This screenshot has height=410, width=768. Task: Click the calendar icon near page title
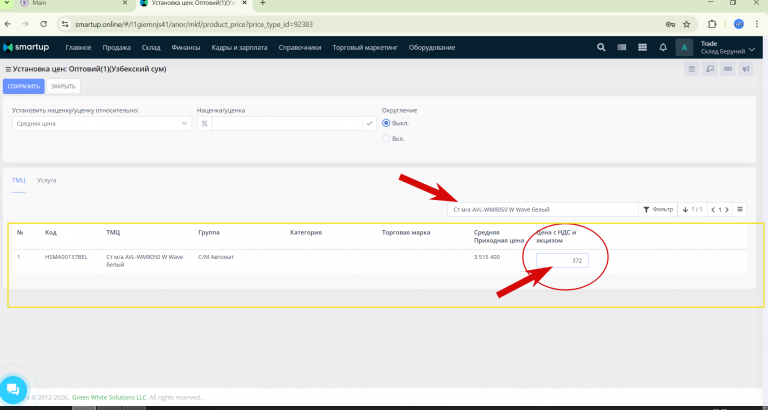coord(692,70)
